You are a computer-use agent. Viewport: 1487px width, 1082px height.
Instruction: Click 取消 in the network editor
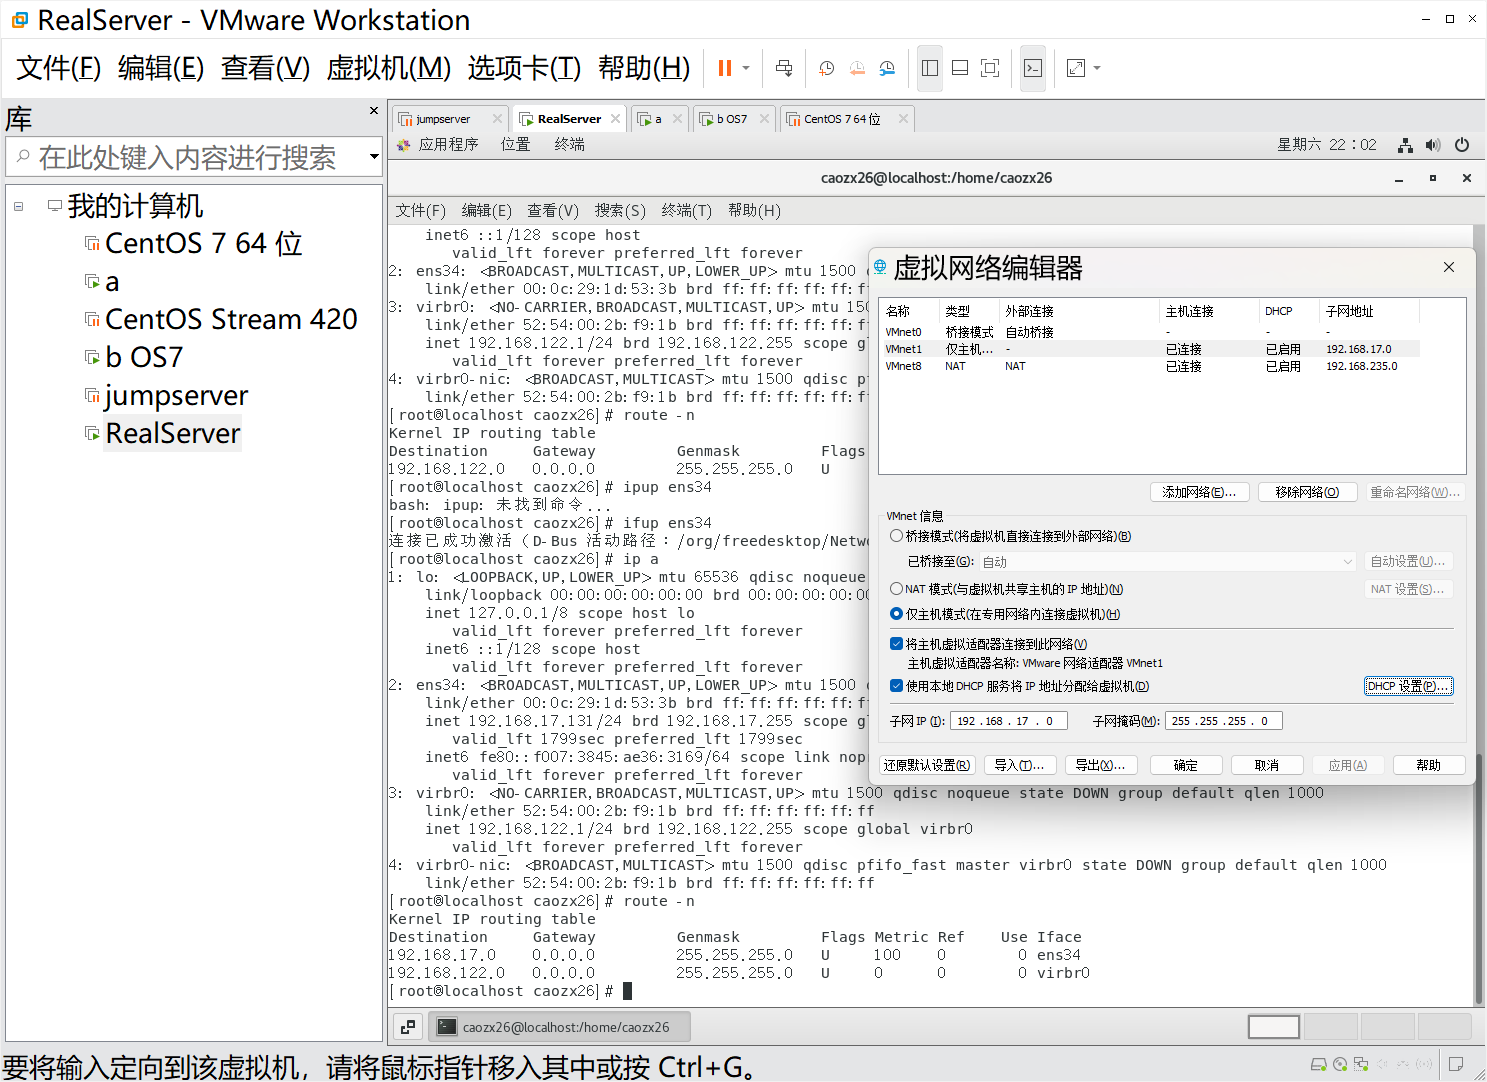pos(1267,765)
